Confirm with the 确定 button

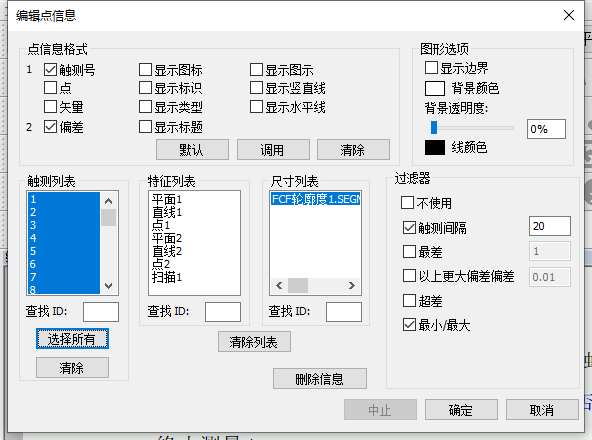[x=461, y=409]
